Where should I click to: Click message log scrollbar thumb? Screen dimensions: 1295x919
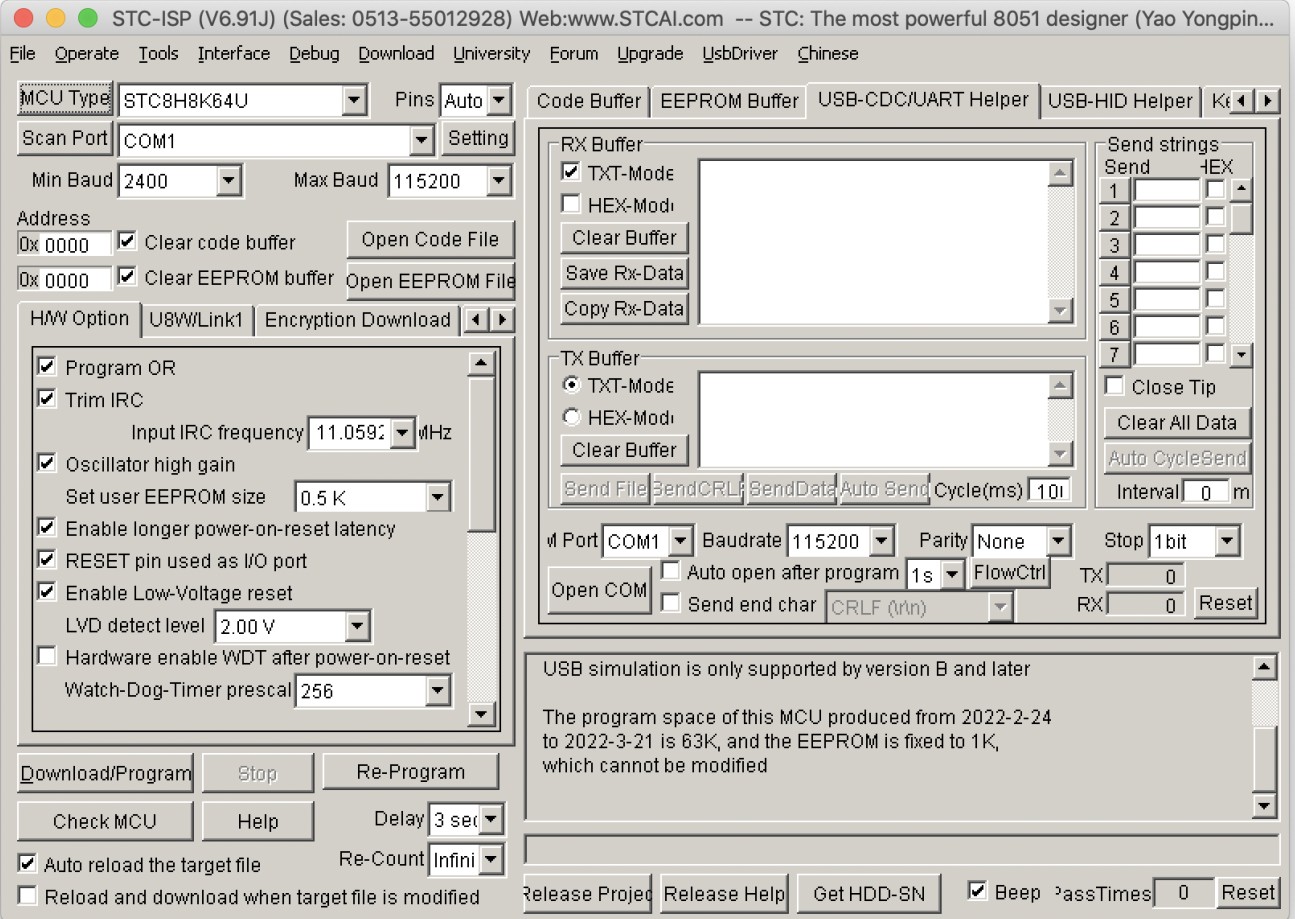(1265, 760)
